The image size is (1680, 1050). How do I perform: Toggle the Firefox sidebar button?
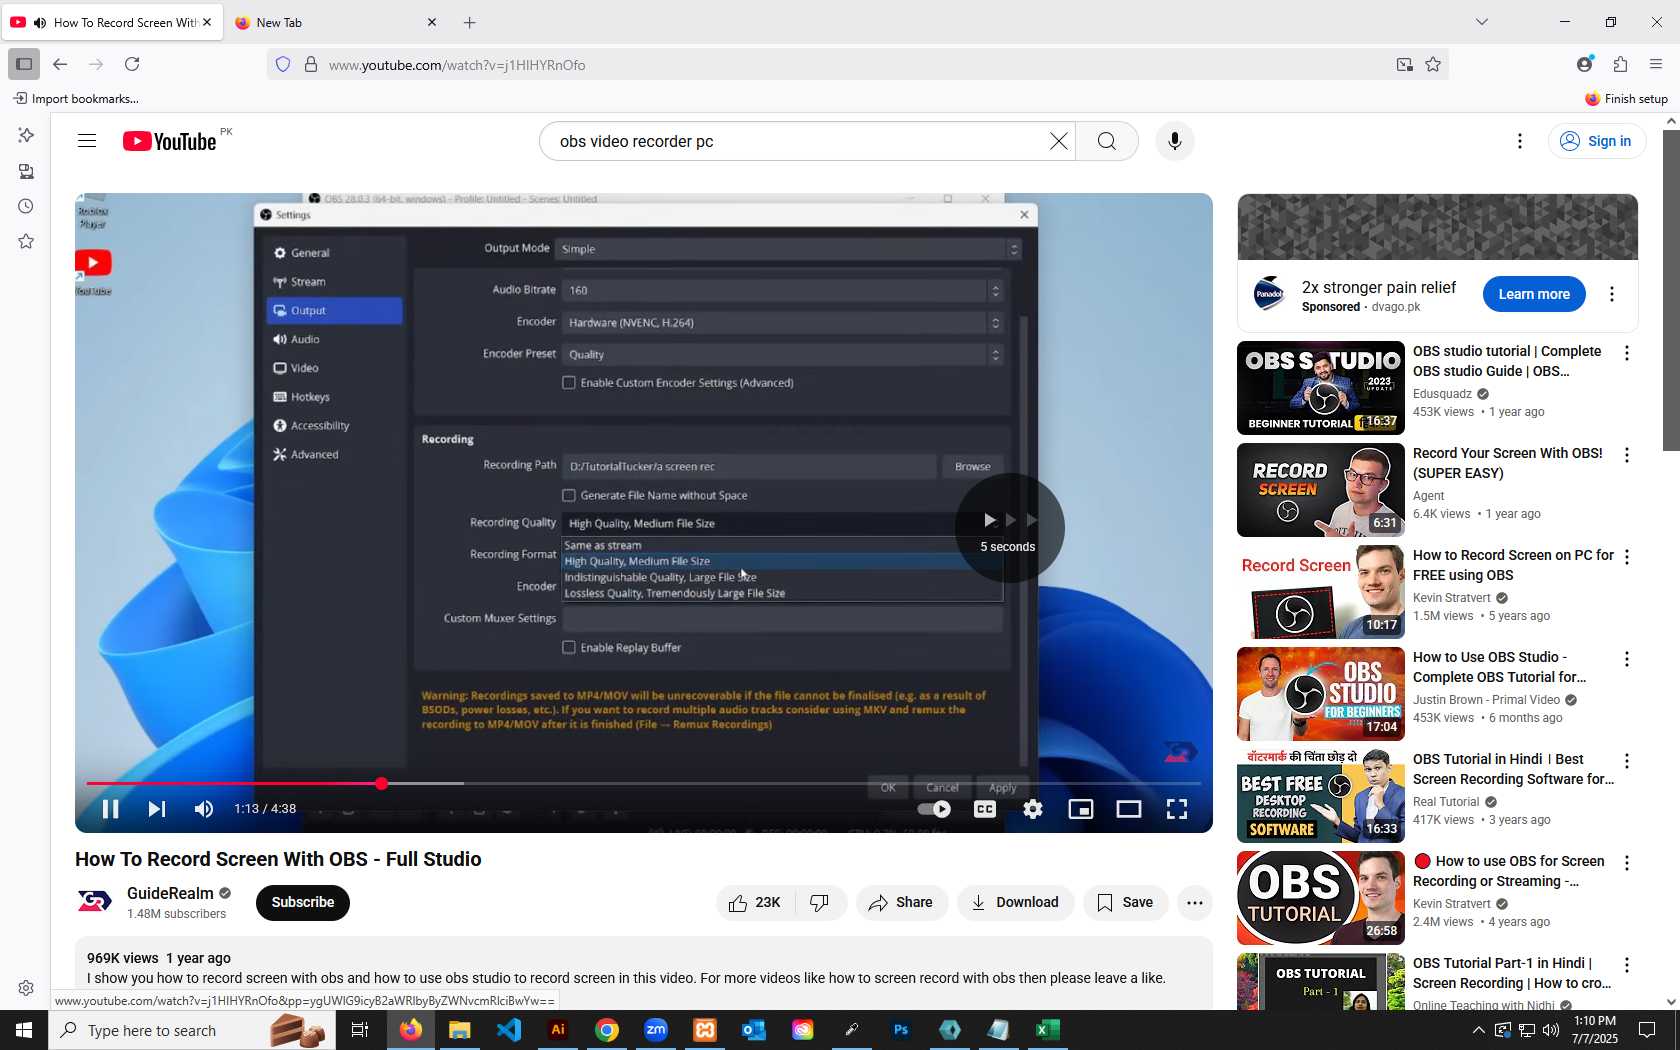coord(24,64)
